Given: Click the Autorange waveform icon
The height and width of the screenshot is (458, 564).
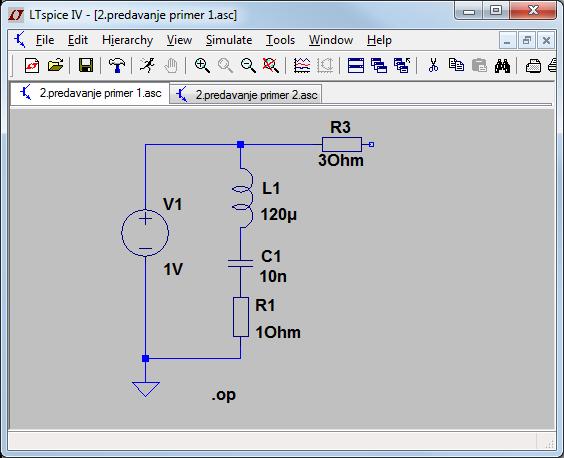Looking at the screenshot, I should pos(302,66).
